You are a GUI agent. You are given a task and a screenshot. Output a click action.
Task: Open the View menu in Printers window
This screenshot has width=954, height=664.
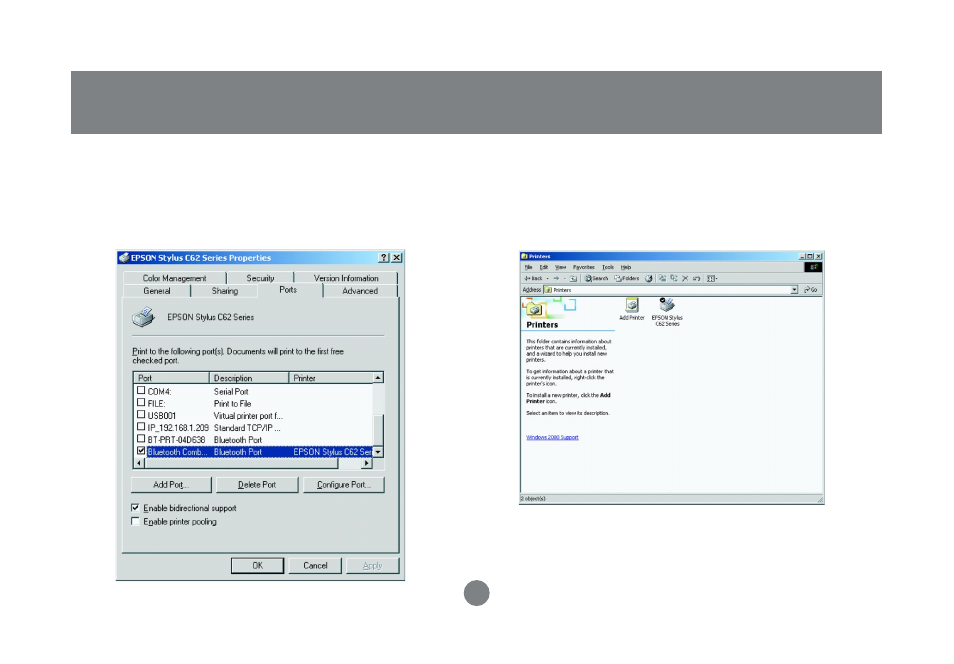point(560,267)
